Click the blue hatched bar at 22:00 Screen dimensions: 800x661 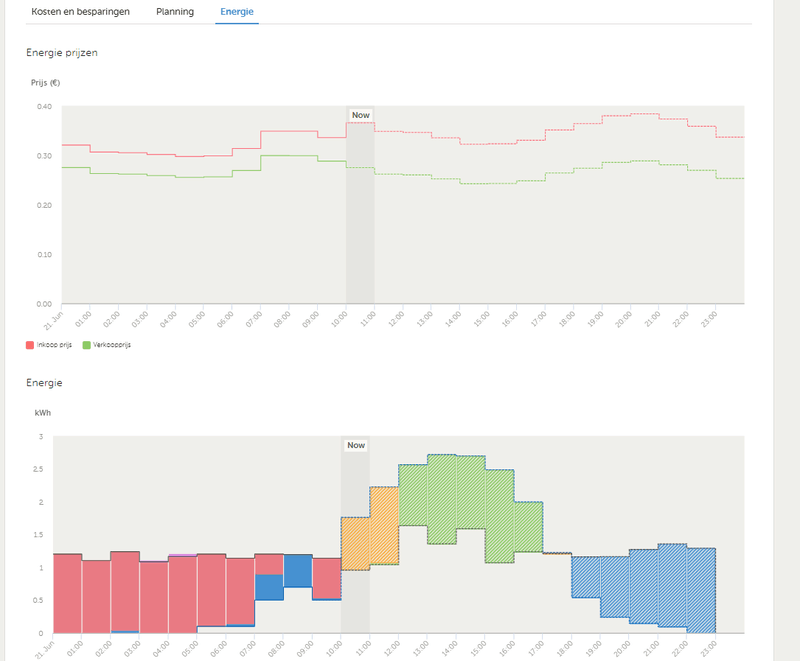click(x=701, y=591)
